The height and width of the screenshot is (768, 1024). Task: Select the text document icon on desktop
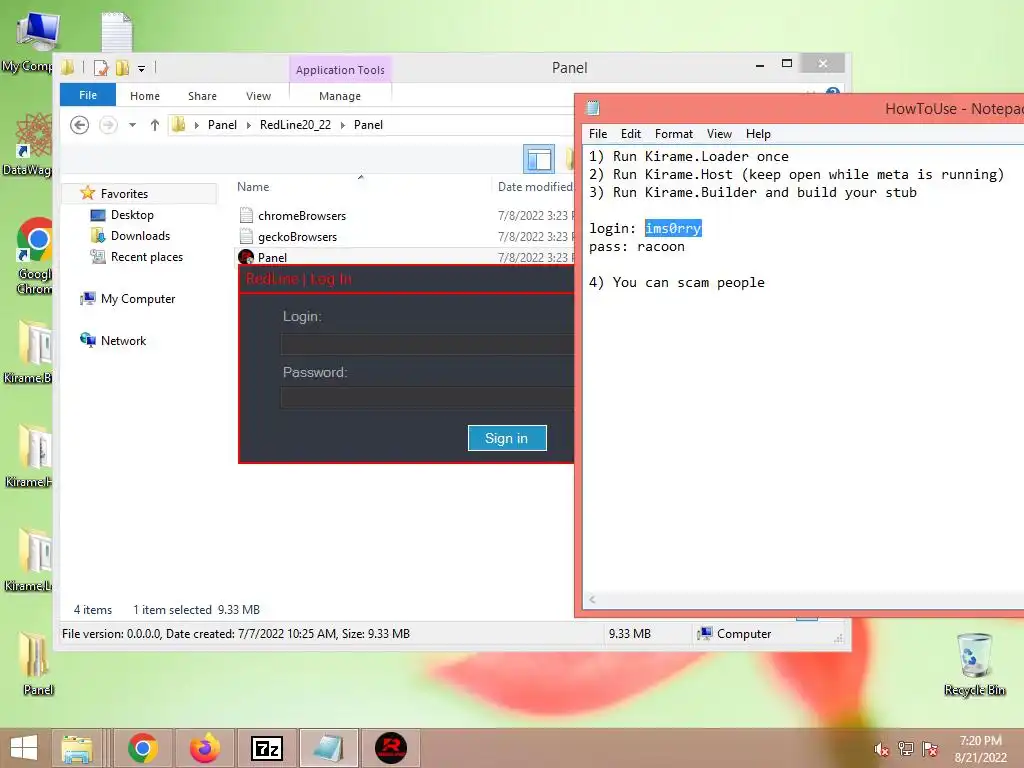pyautogui.click(x=117, y=31)
